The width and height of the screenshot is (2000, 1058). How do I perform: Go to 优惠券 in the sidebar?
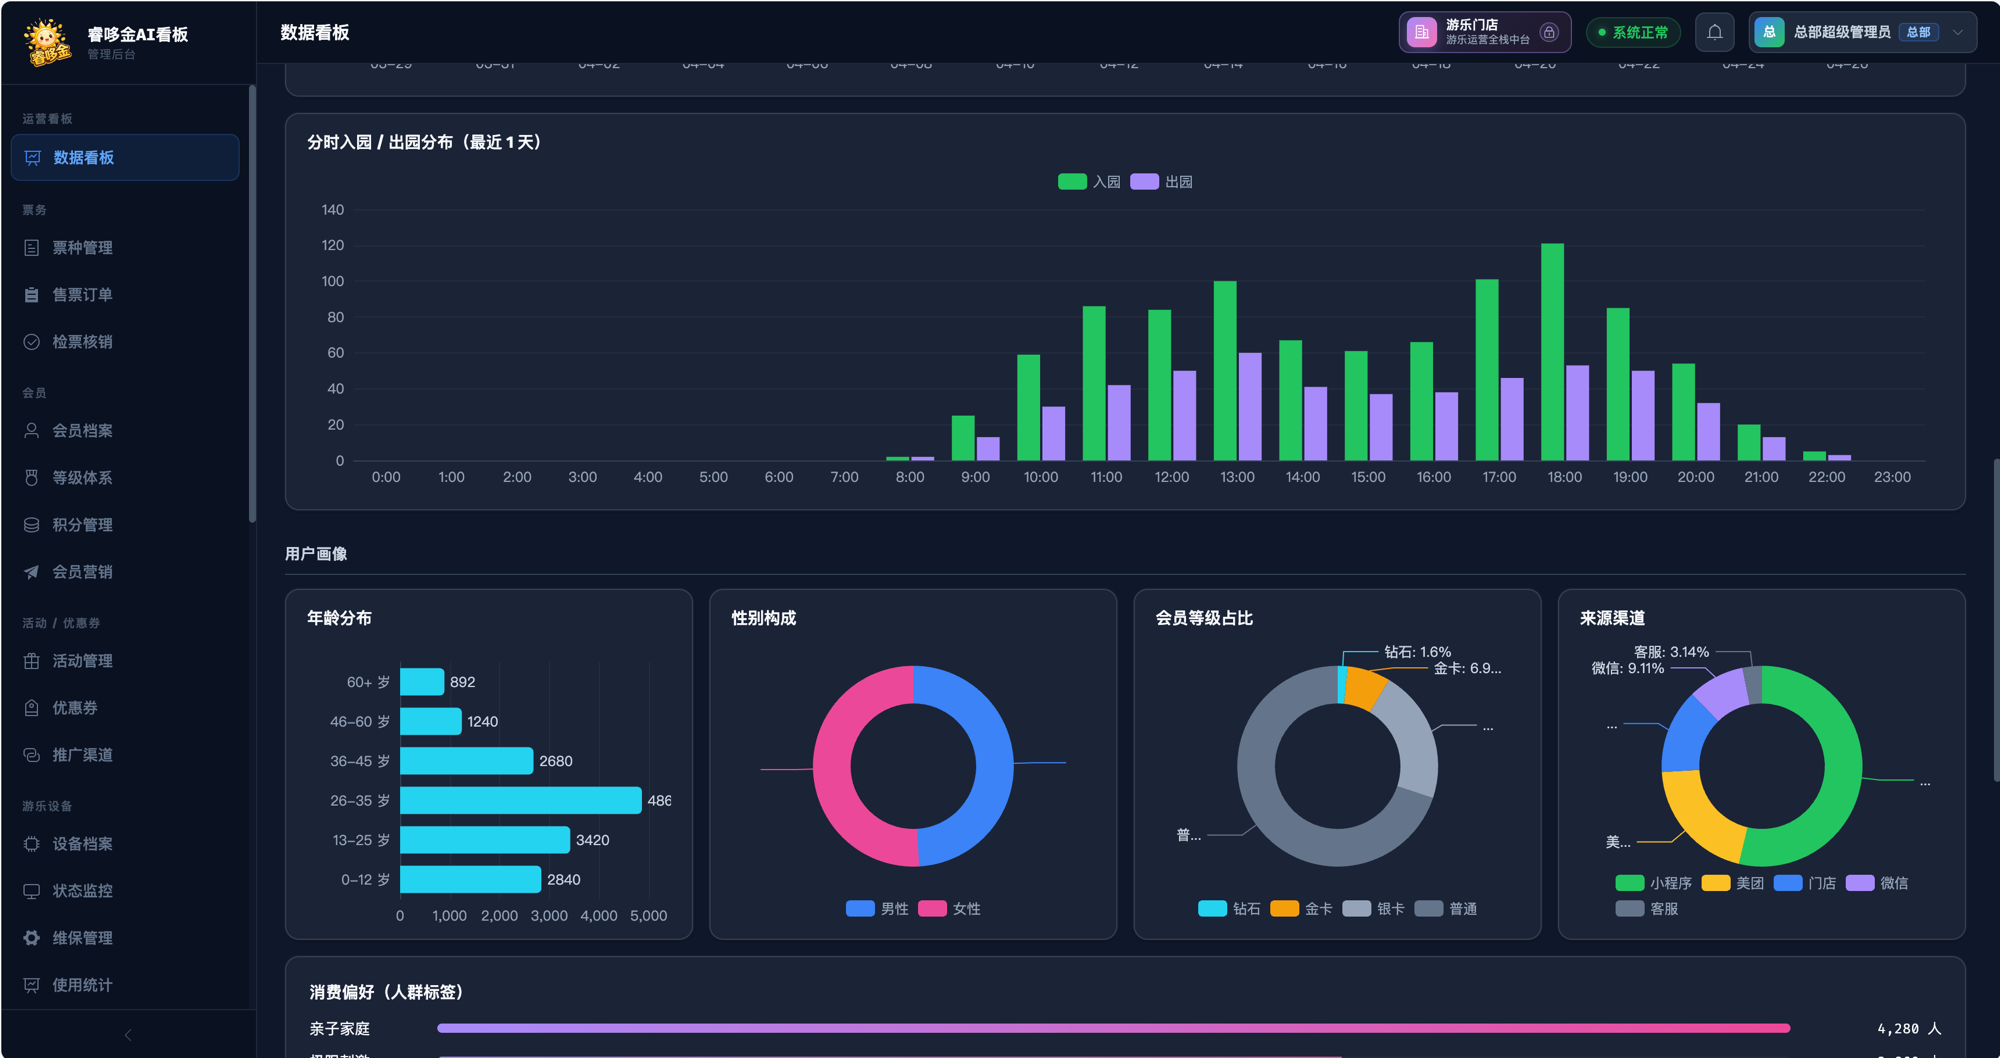[x=125, y=708]
